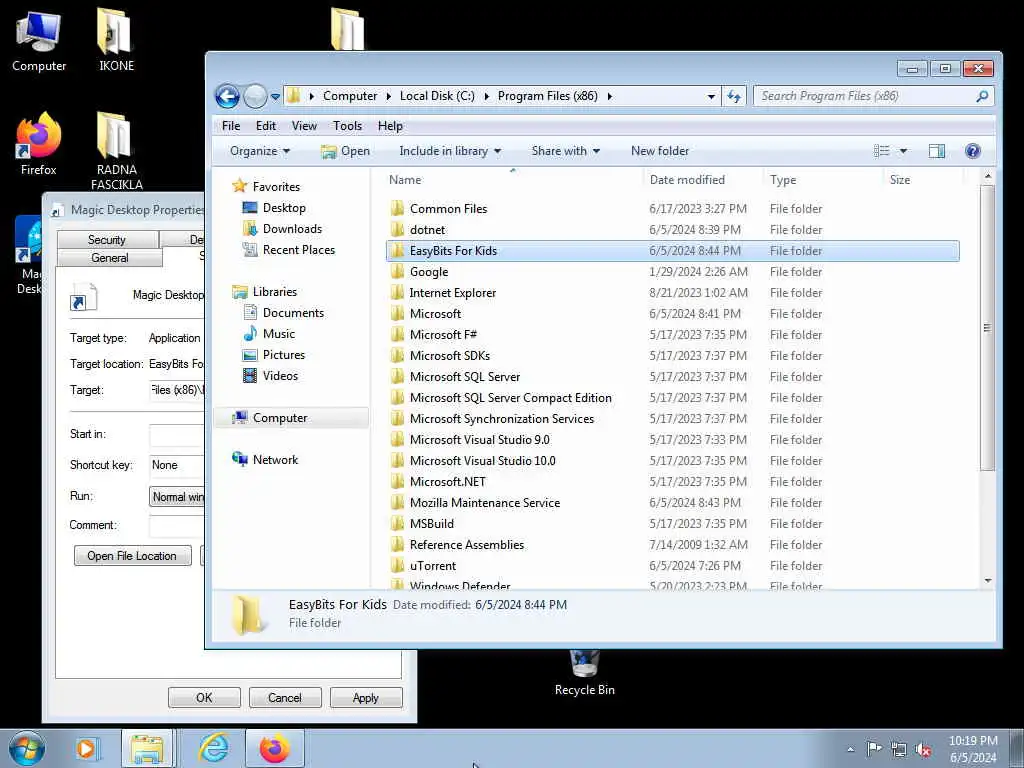
Task: Click Open on the Explorer toolbar
Action: (345, 152)
